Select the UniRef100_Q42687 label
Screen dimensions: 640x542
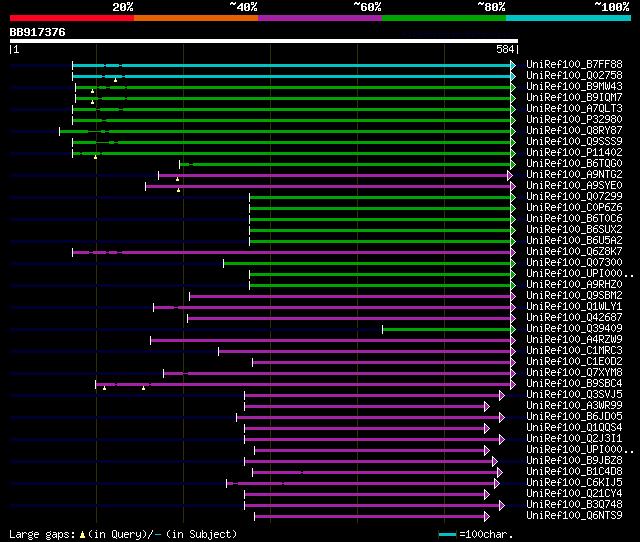pos(574,318)
